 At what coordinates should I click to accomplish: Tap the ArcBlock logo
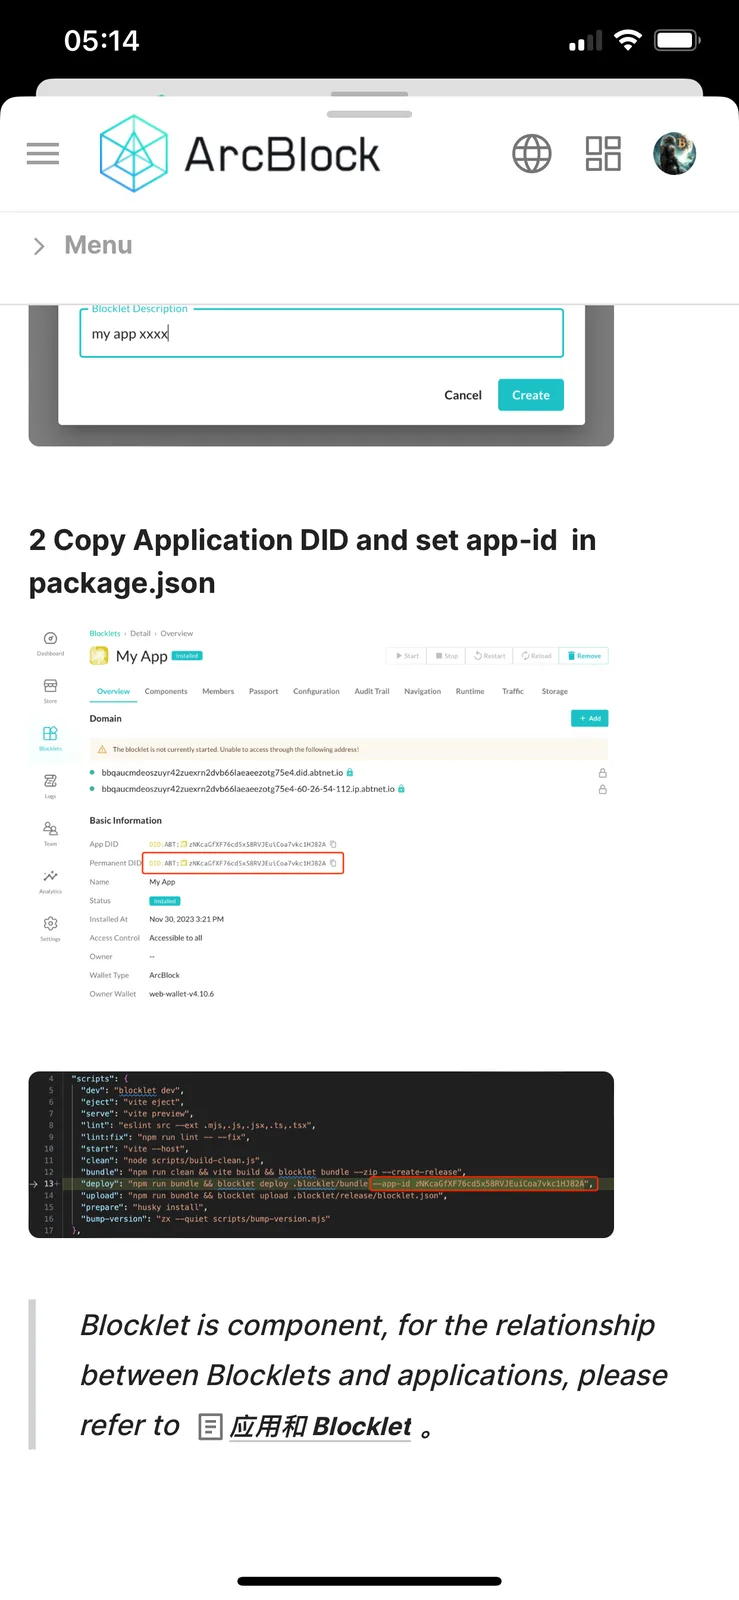click(239, 154)
